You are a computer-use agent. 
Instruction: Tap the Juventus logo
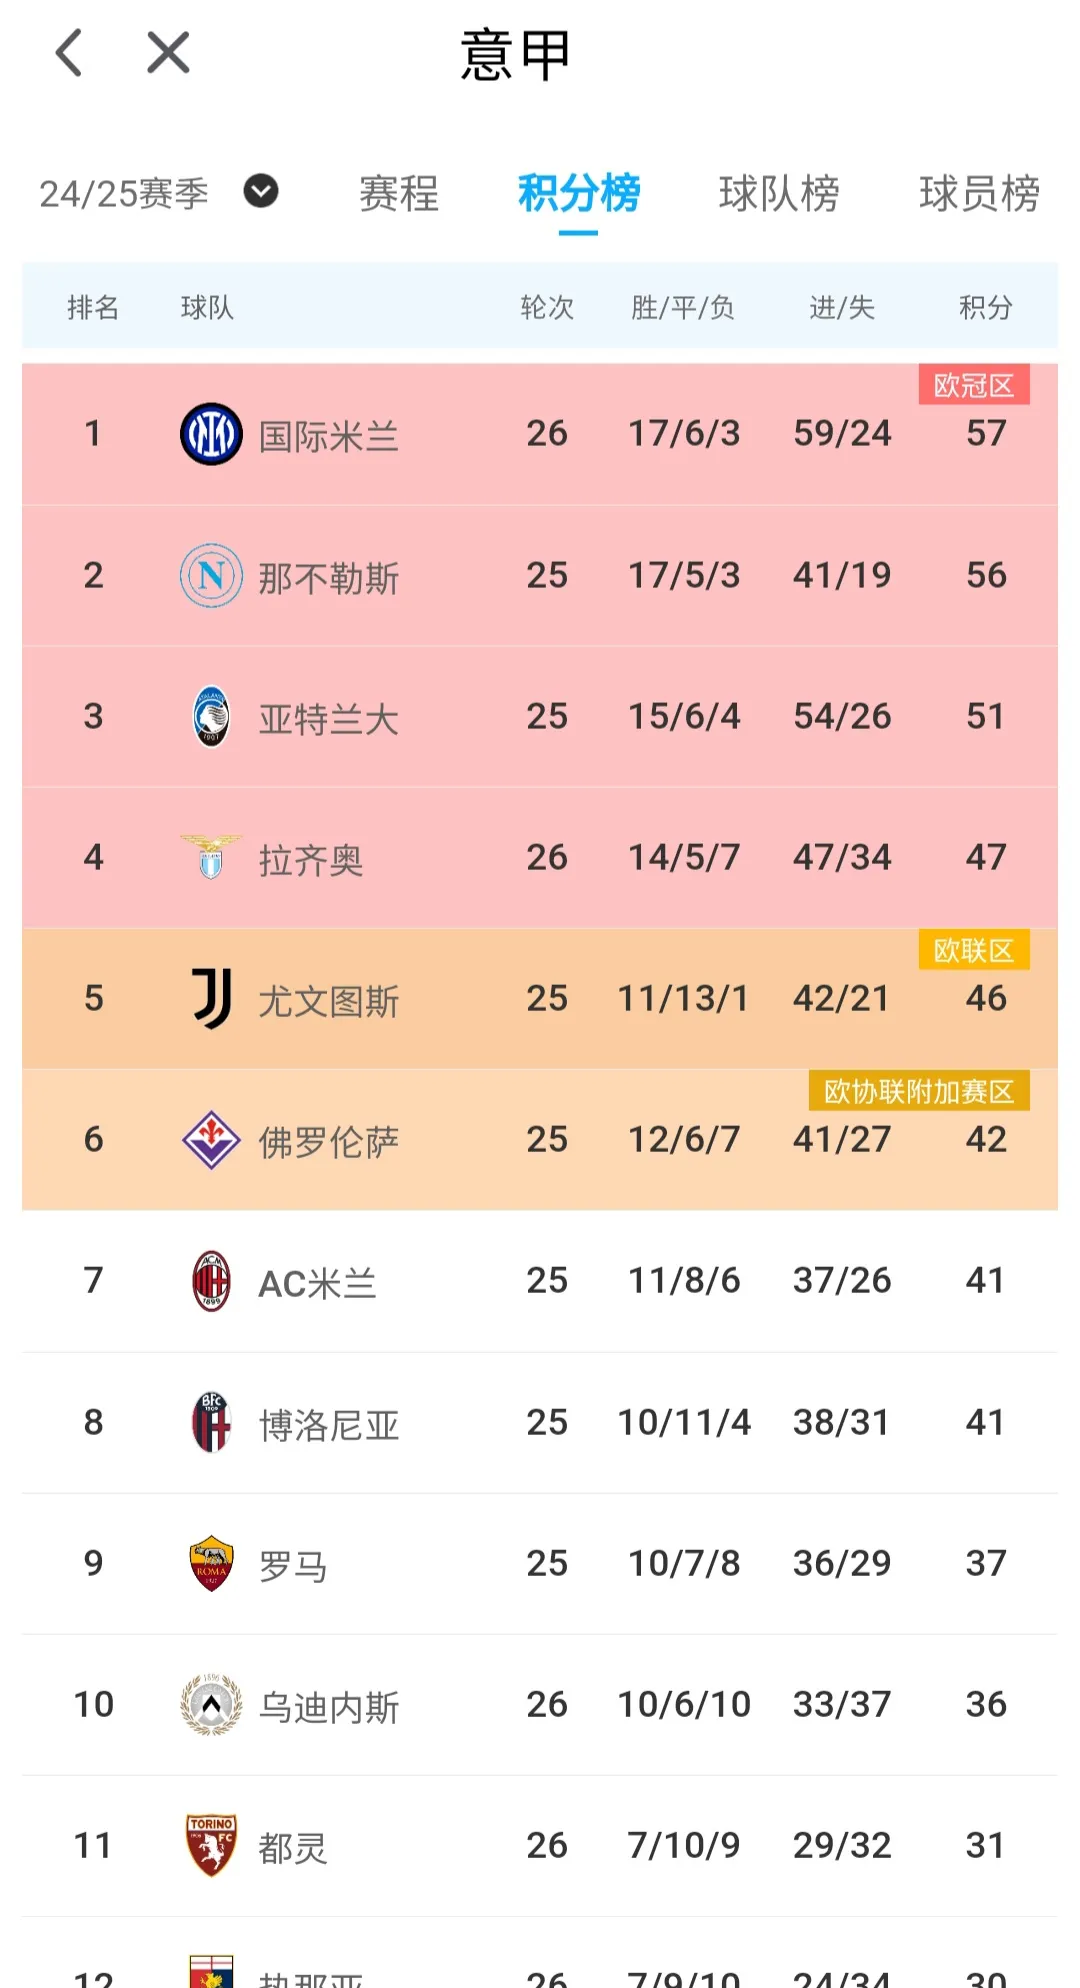pos(211,998)
